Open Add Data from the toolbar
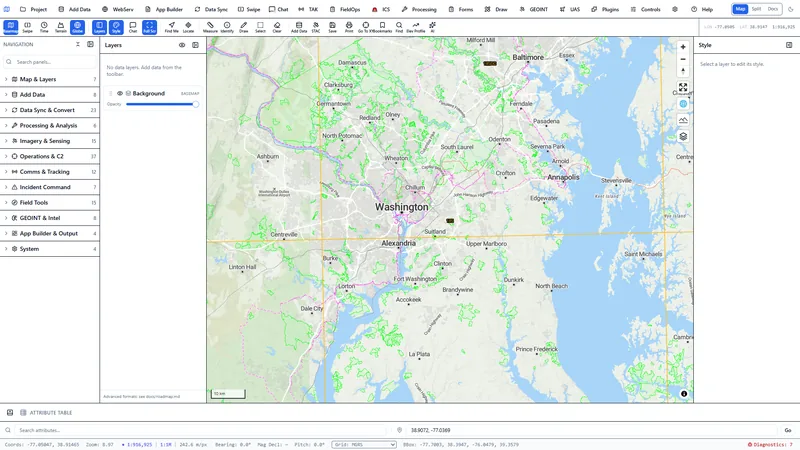 point(299,27)
